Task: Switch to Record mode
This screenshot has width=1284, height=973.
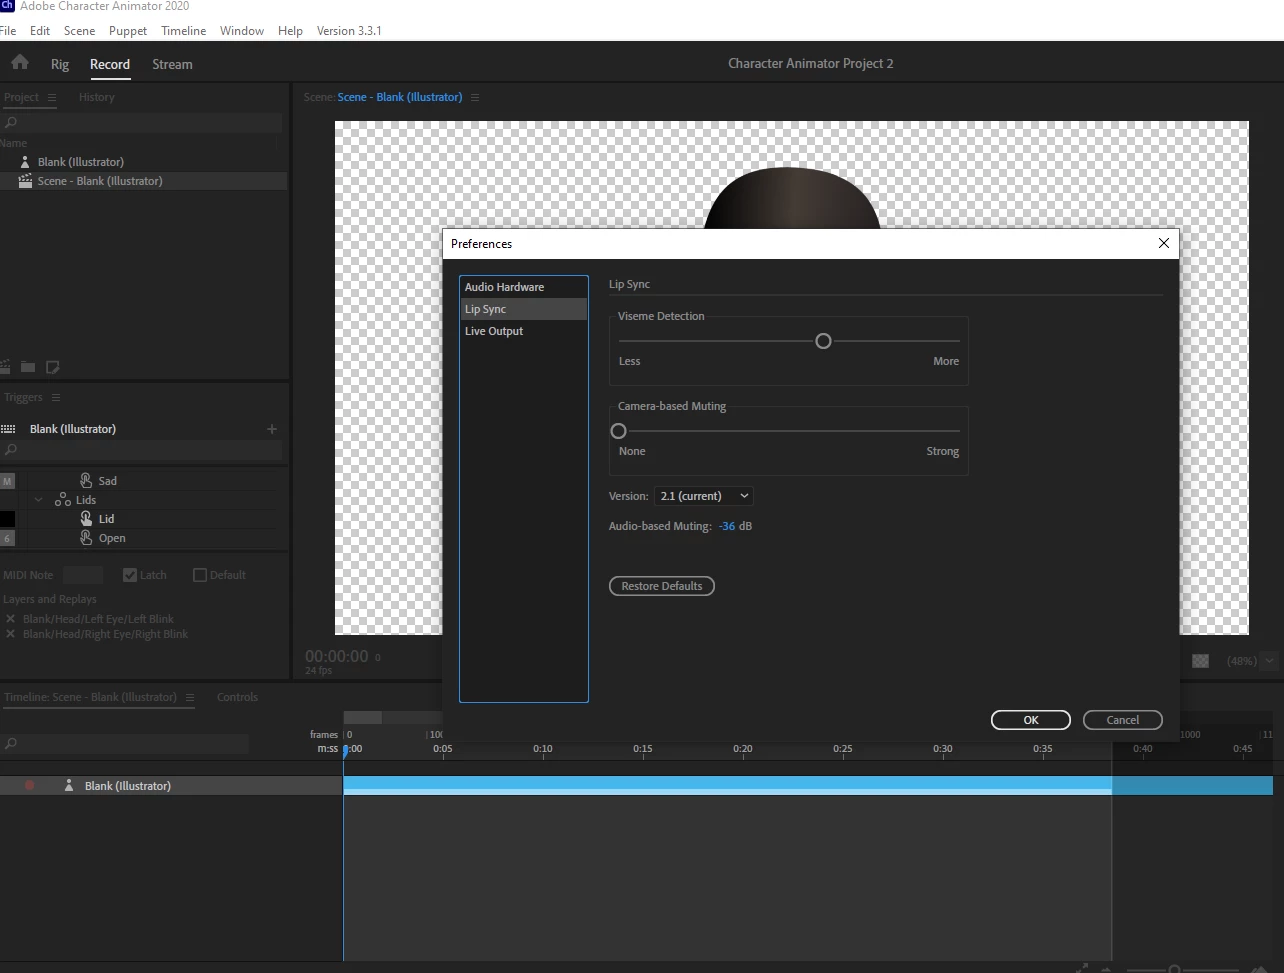Action: [x=110, y=64]
